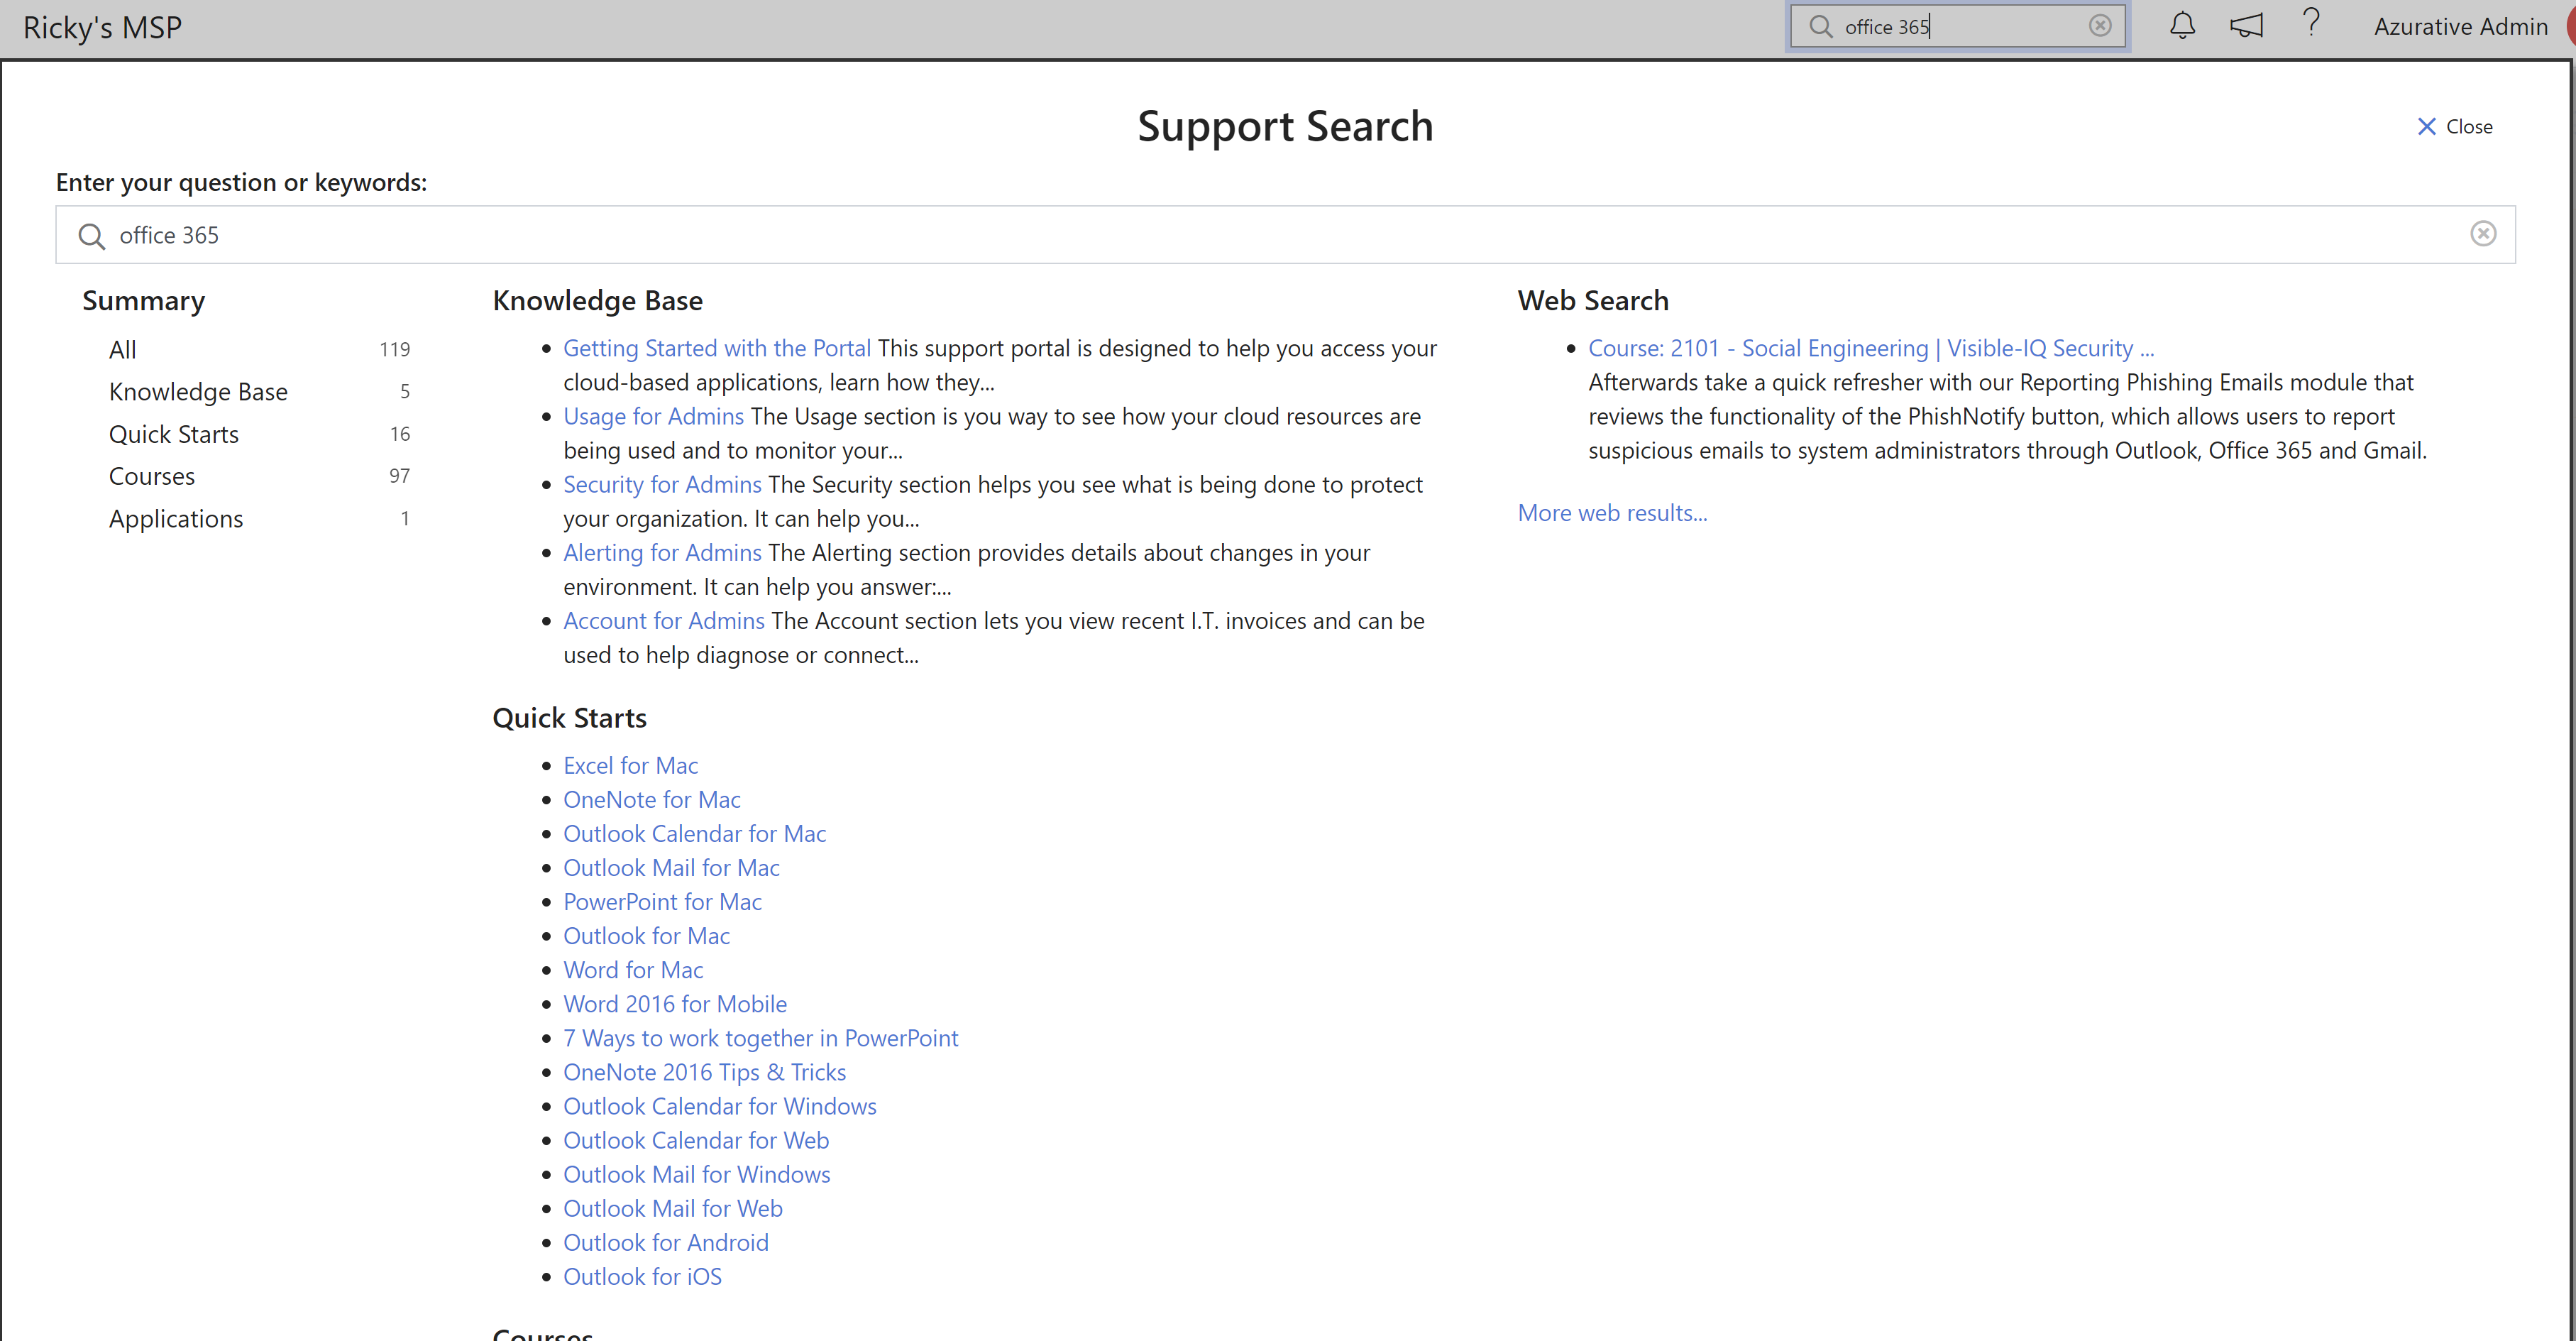Viewport: 2576px width, 1341px height.
Task: Open Word 2016 for Mobile quick start
Action: click(674, 1003)
